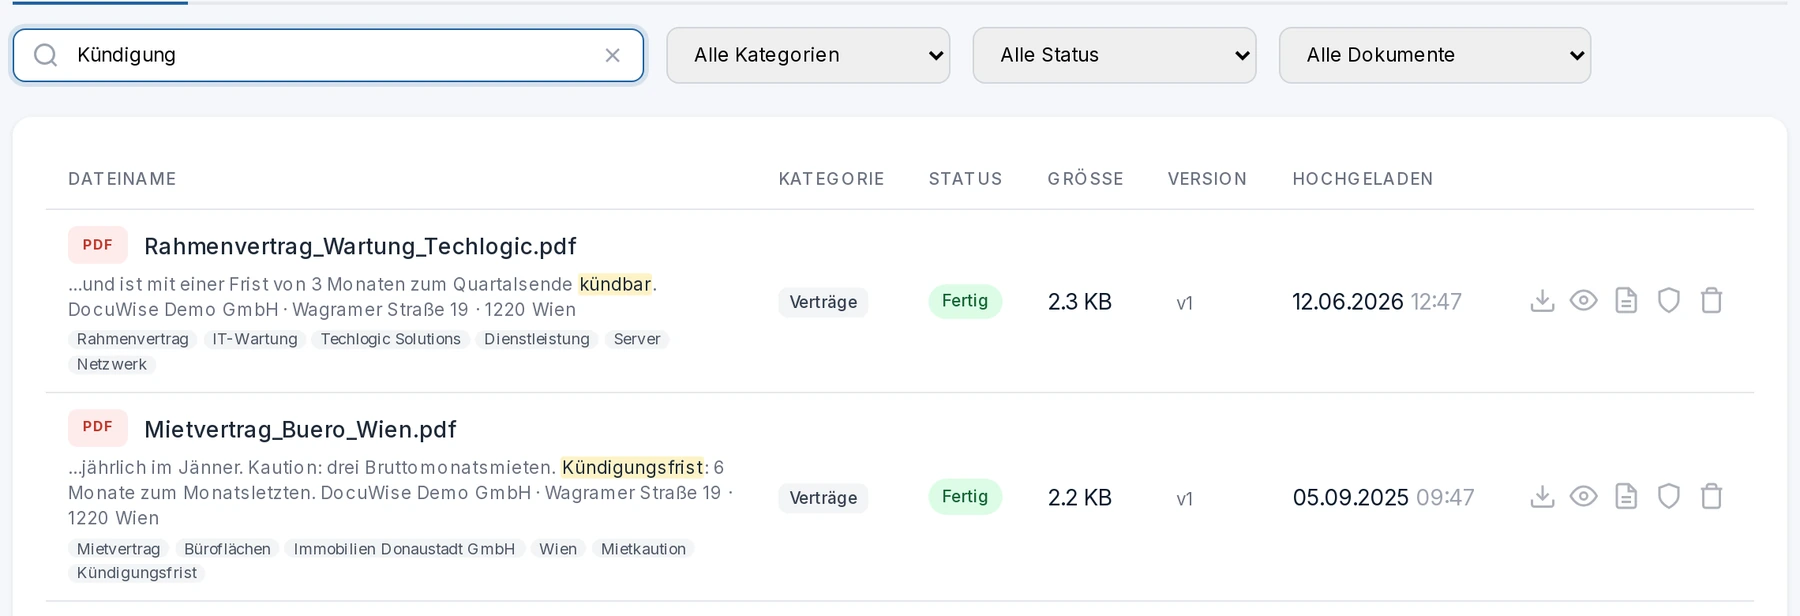
Task: Download Mietvertrag_Buero_Wien.pdf
Action: point(1542,497)
